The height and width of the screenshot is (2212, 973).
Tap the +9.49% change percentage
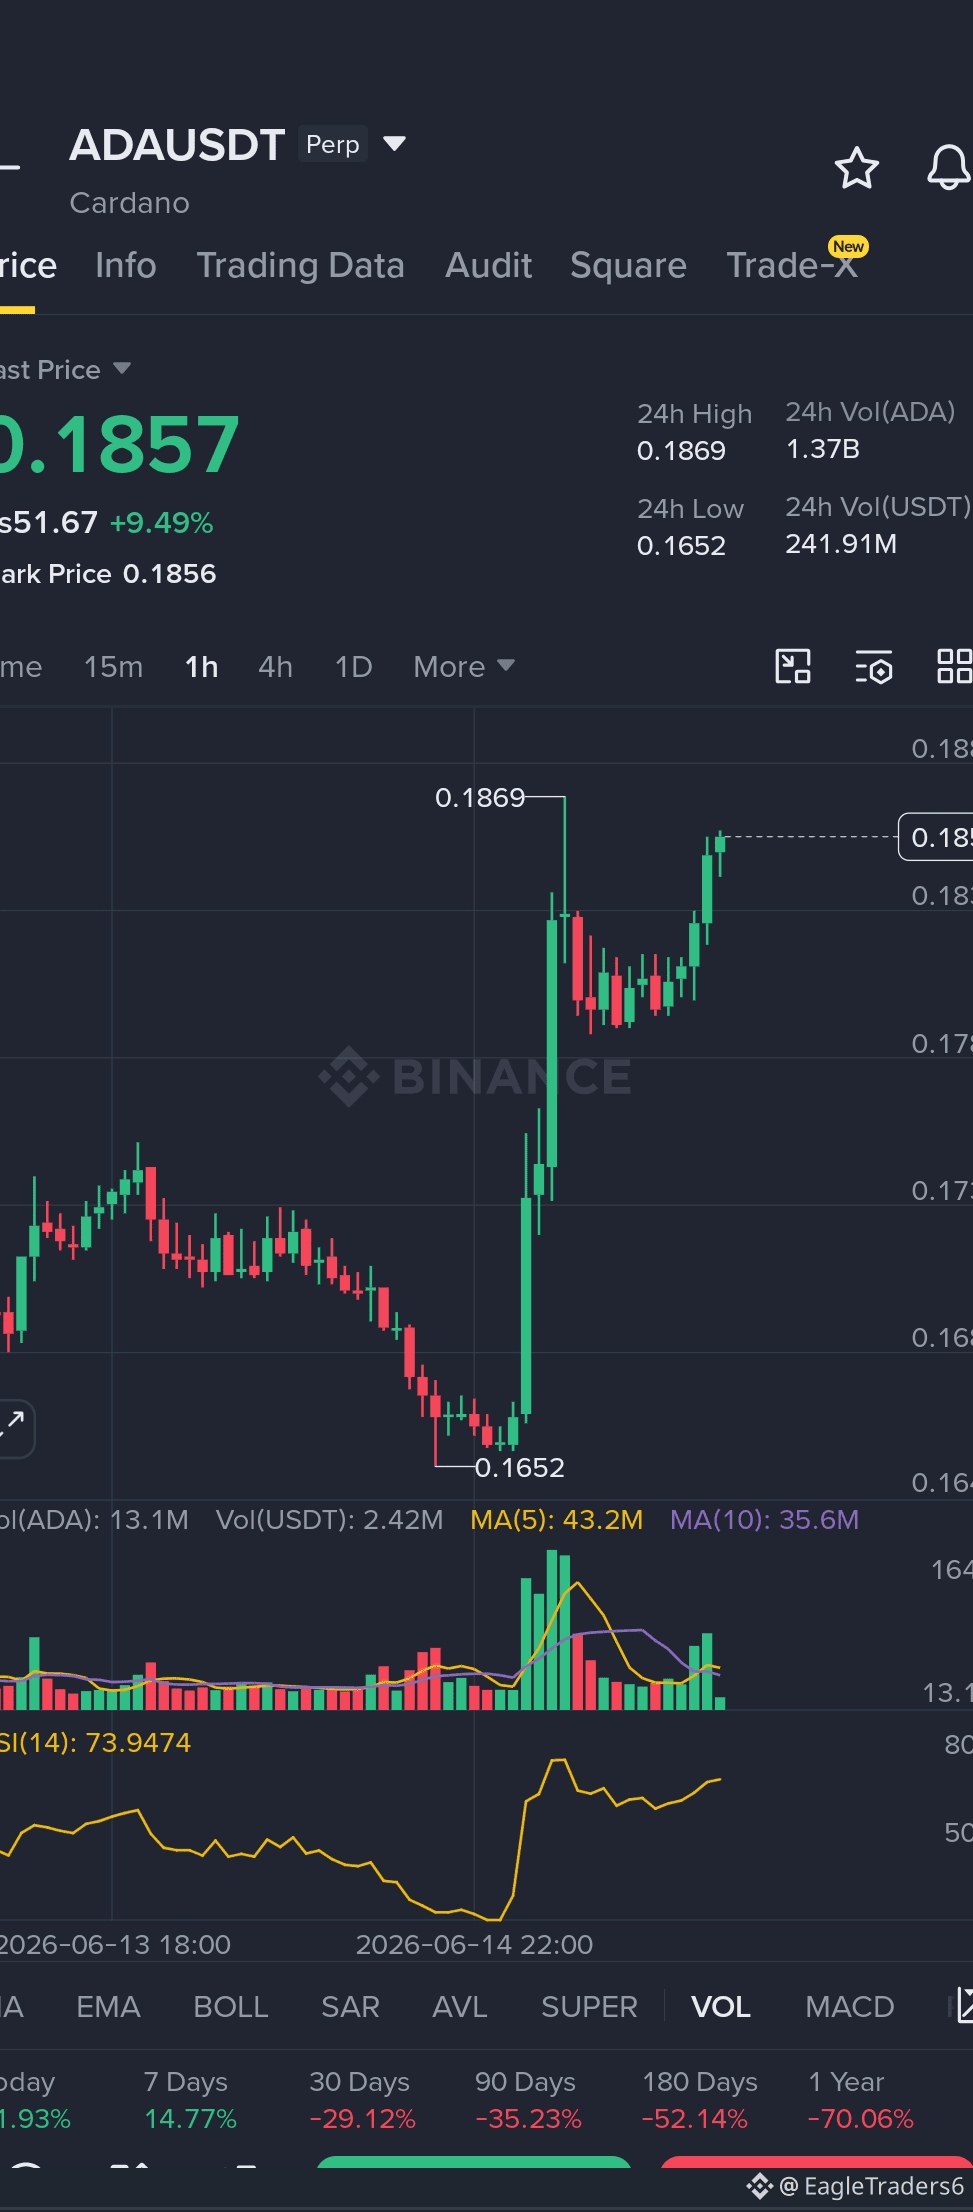pyautogui.click(x=161, y=522)
